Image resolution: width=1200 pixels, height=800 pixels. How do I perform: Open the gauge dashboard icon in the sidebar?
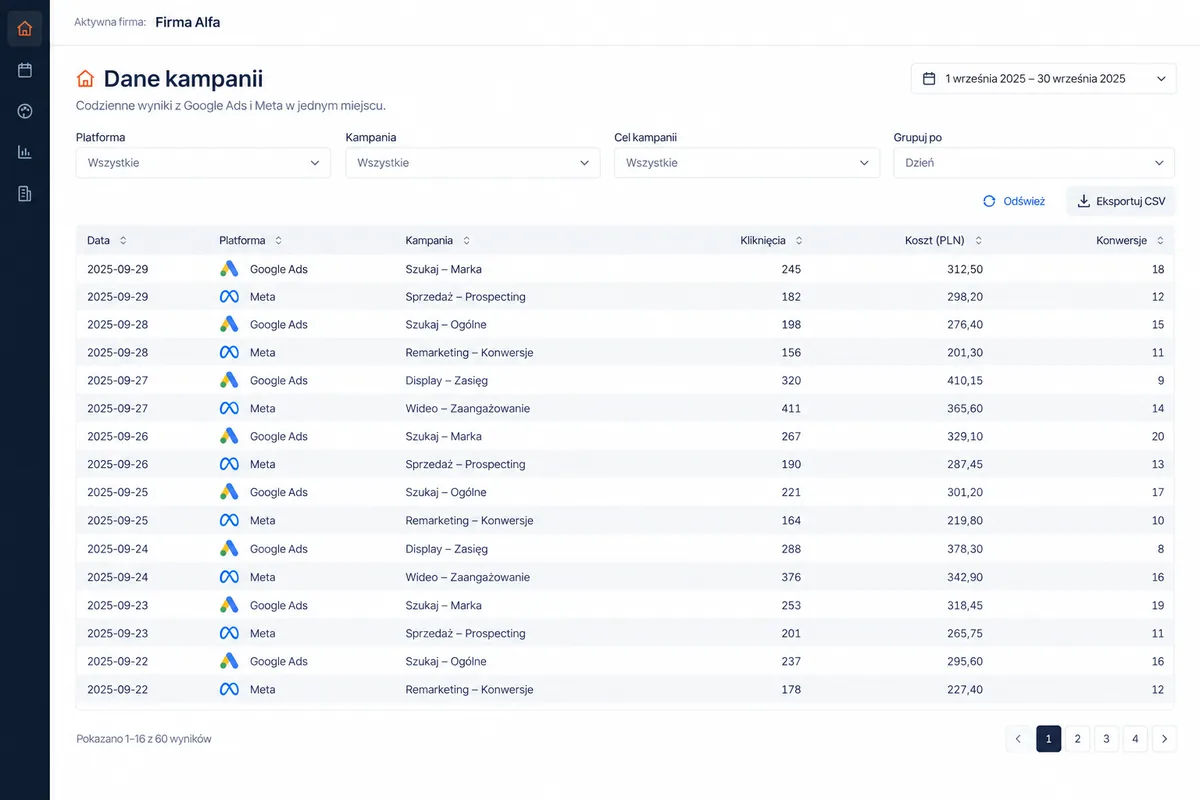pos(25,111)
